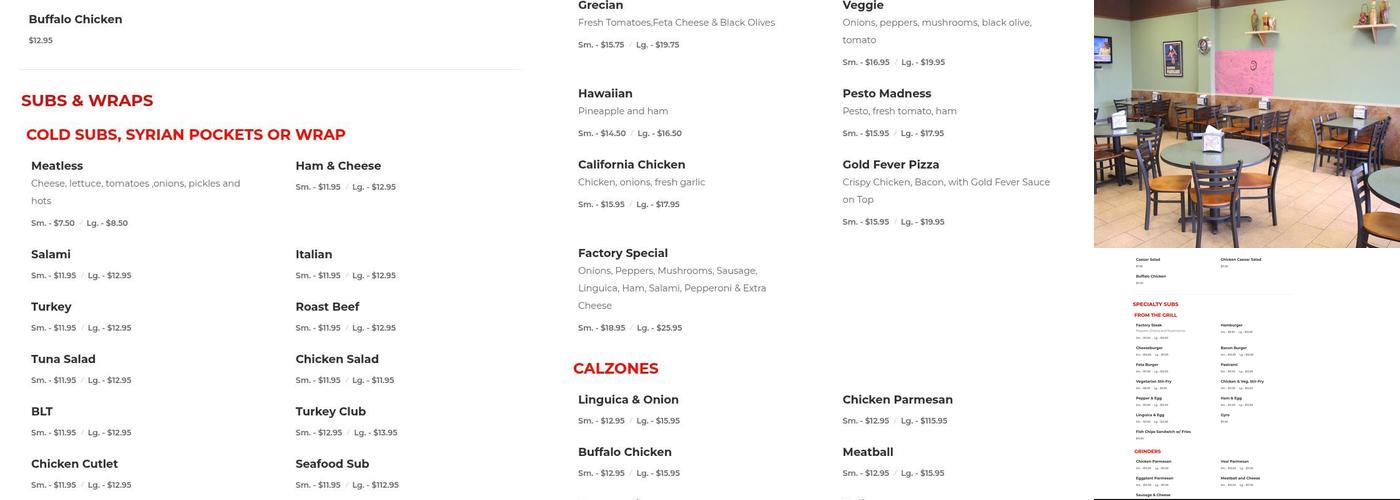Select the Tuna Salad sub
The width and height of the screenshot is (1400, 500).
63,360
